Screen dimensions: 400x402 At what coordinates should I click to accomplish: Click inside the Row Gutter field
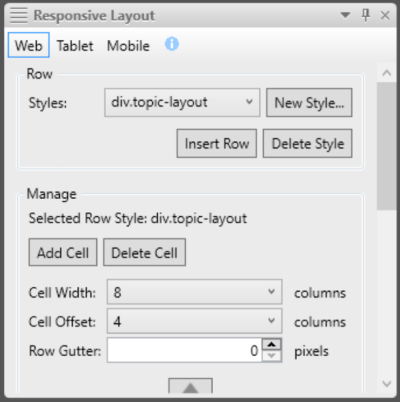coord(184,350)
